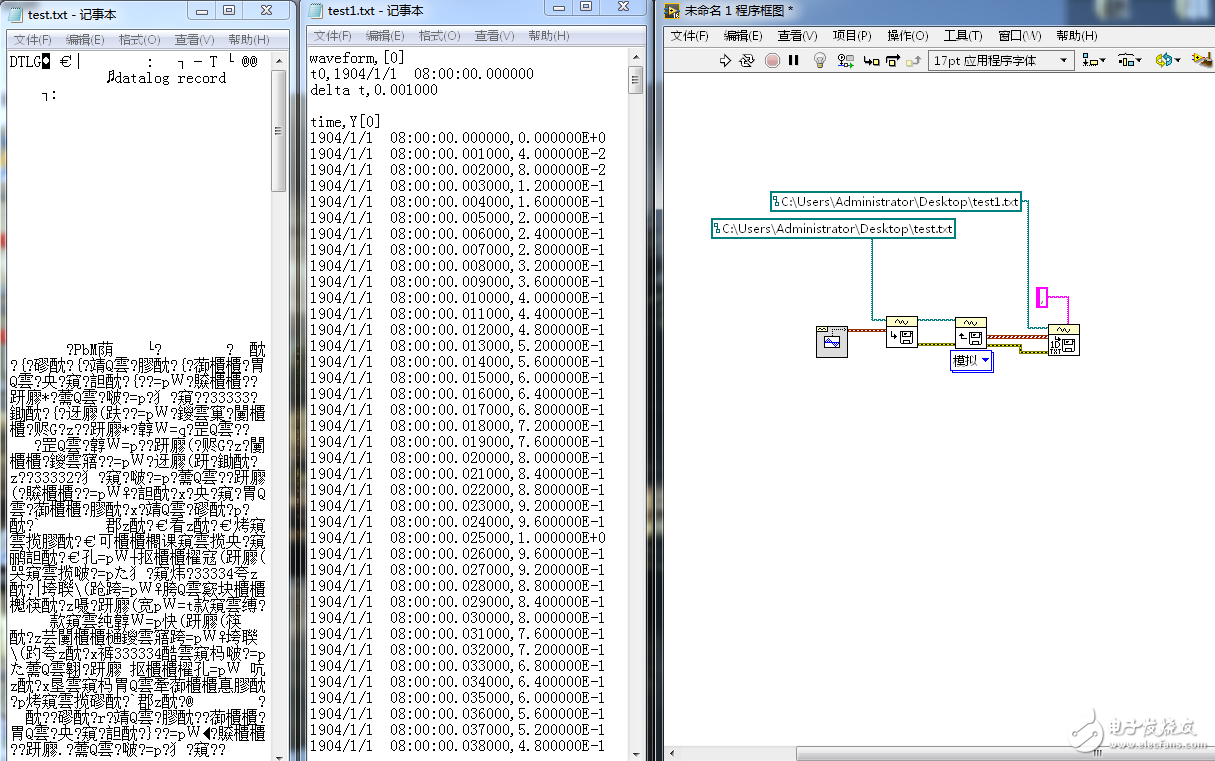This screenshot has width=1215, height=761.
Task: Click row ending 00.000000,0.000000E+0
Action: [x=457, y=138]
